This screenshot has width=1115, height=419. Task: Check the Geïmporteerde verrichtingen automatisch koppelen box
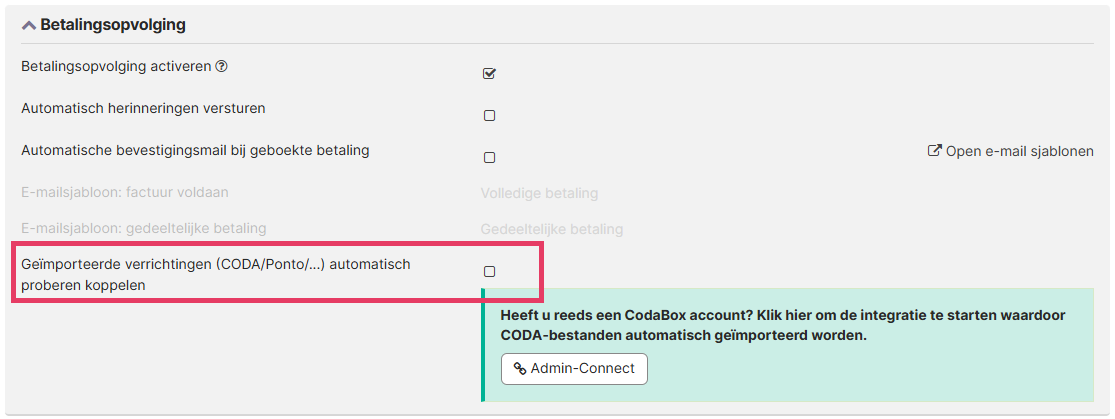pyautogui.click(x=489, y=271)
